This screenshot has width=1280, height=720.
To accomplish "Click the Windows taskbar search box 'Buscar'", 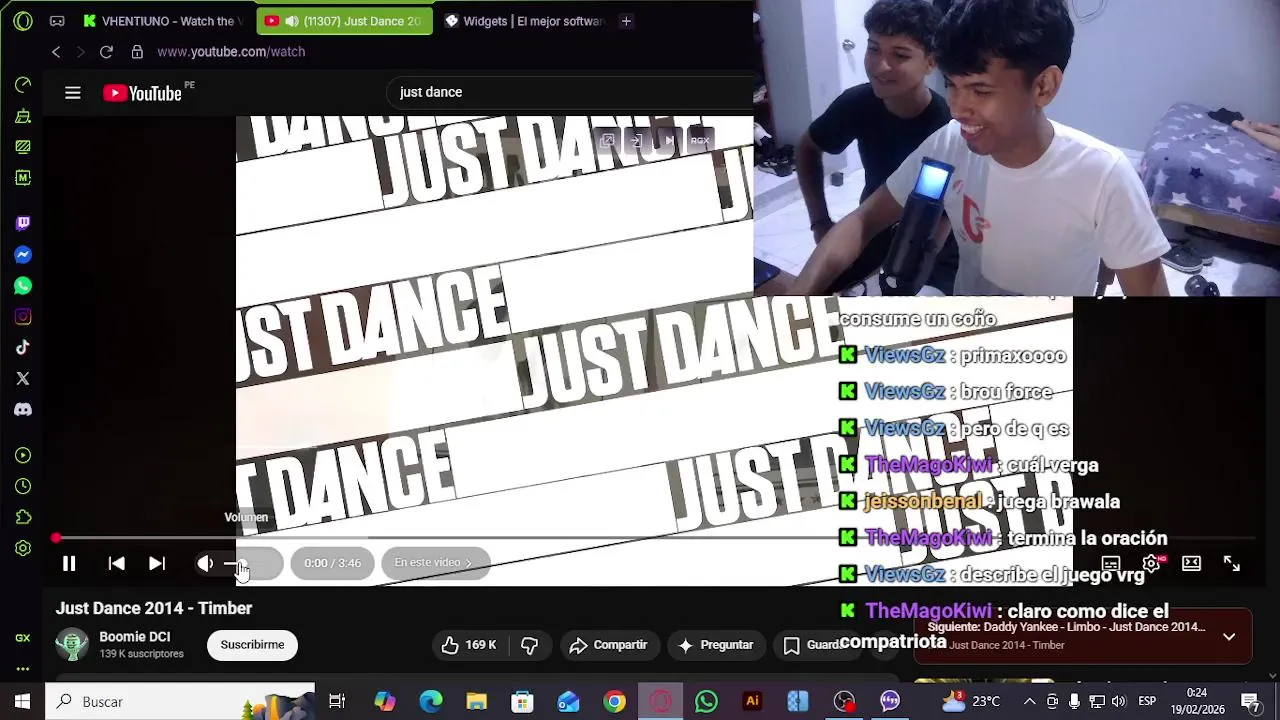I will pos(180,702).
